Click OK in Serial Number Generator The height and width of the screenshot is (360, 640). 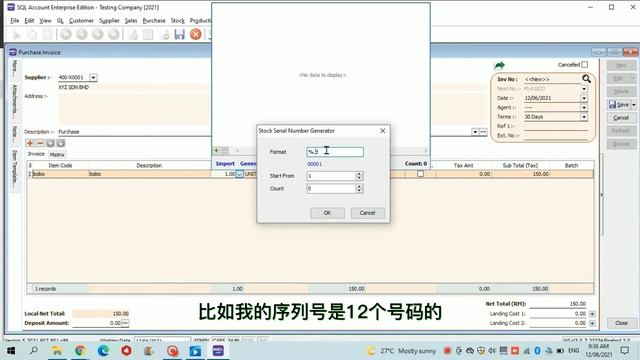tap(327, 213)
